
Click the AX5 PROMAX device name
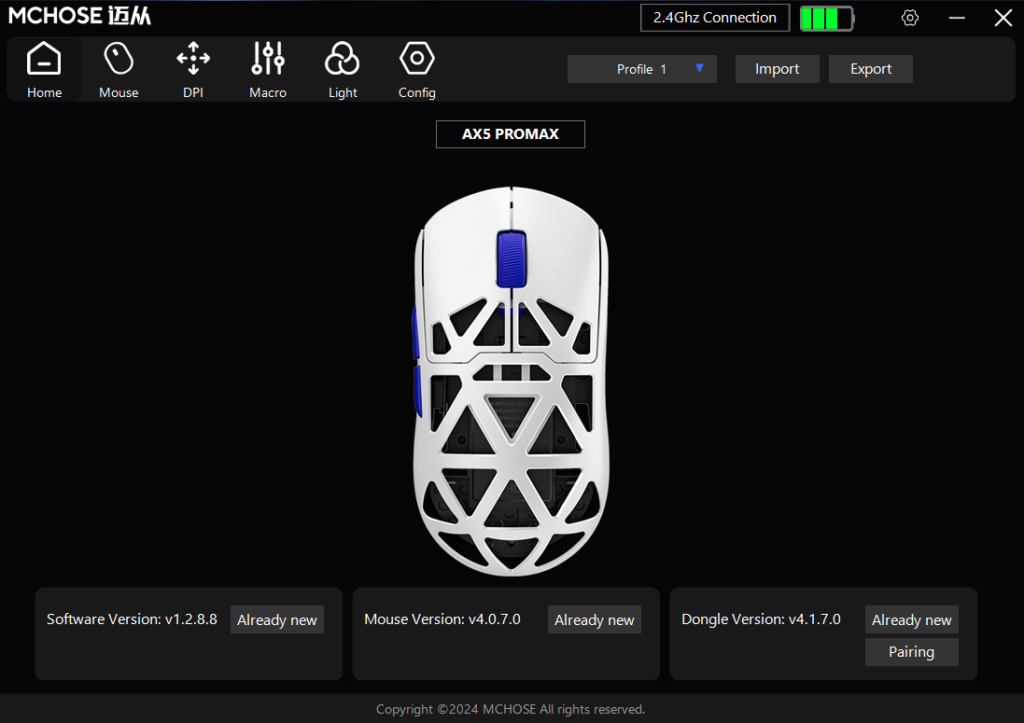510,134
